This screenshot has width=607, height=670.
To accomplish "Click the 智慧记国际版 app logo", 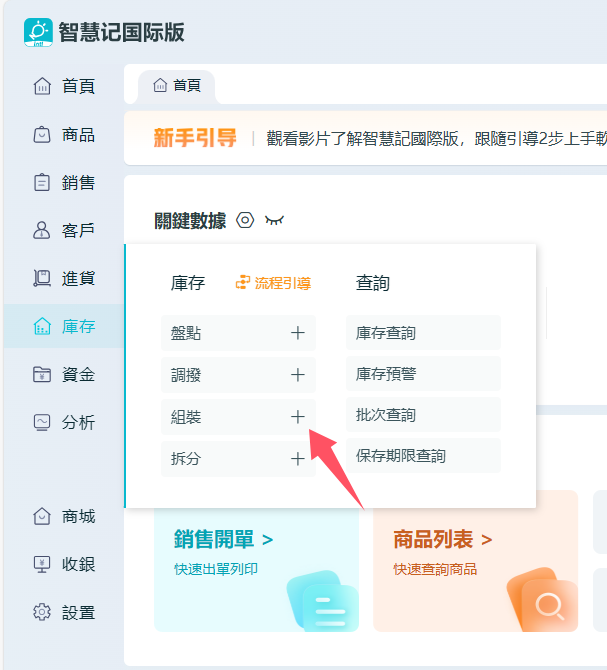I will (x=38, y=32).
